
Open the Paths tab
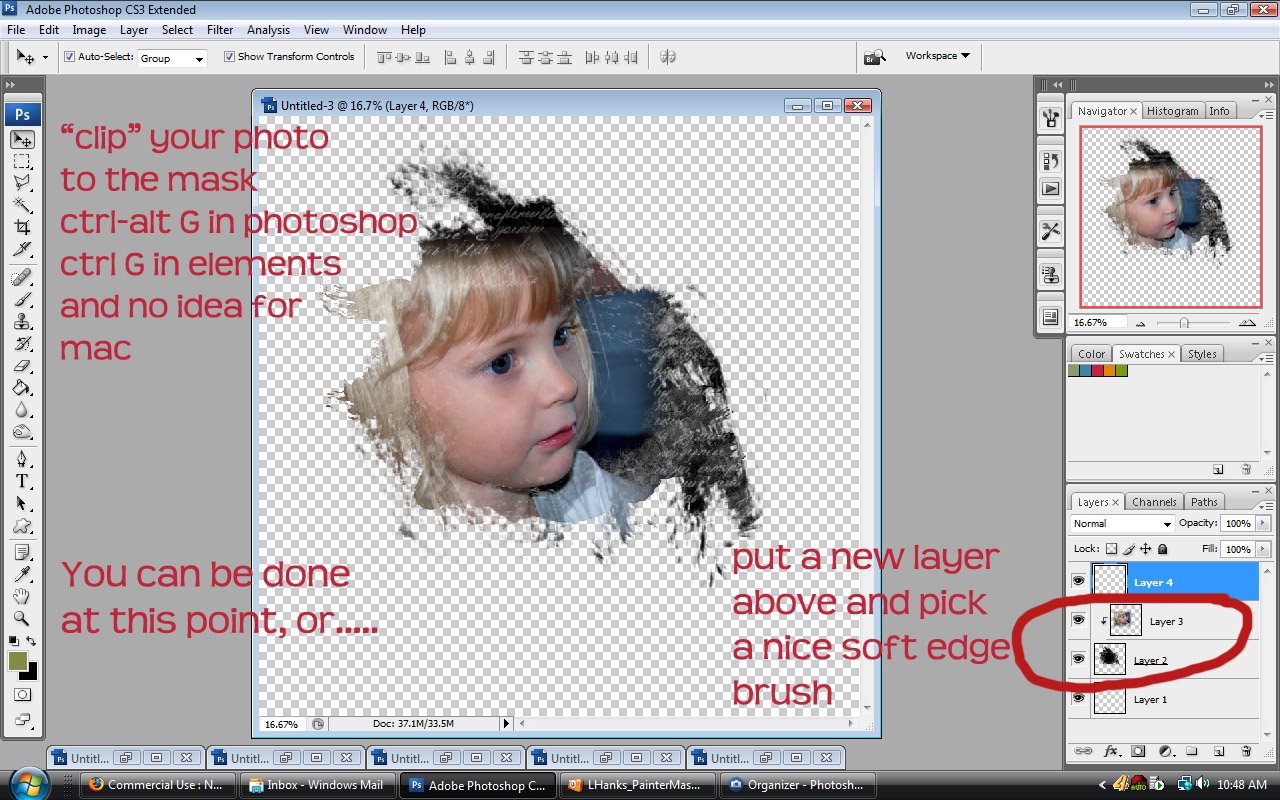click(1204, 502)
